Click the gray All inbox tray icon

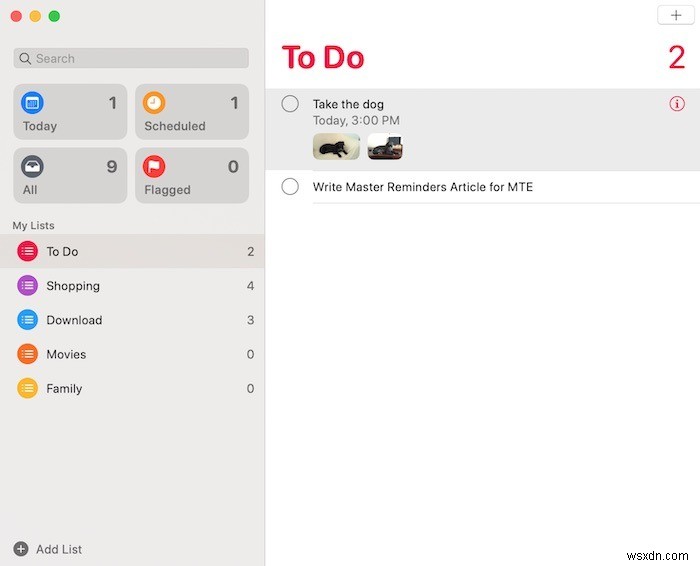click(x=32, y=166)
